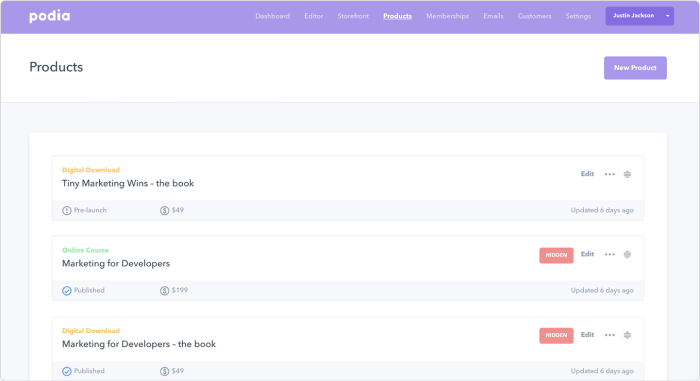Screen dimensions: 700x381
Task: Open Marketing for Developers course title
Action: click(x=116, y=264)
